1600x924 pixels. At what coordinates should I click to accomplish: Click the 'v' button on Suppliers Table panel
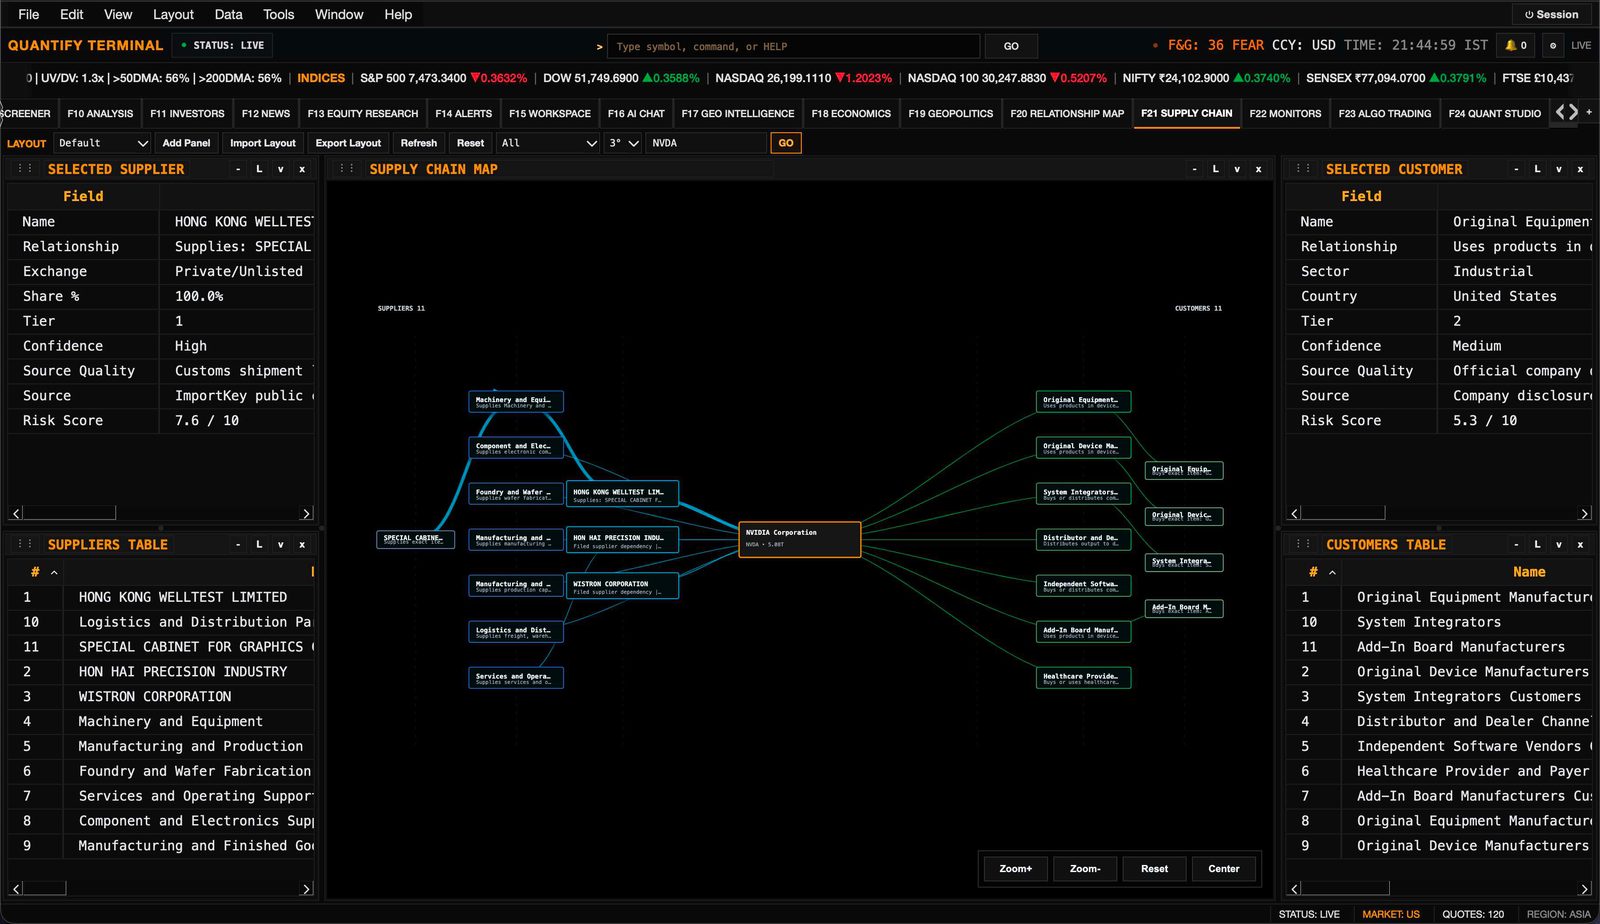[281, 544]
